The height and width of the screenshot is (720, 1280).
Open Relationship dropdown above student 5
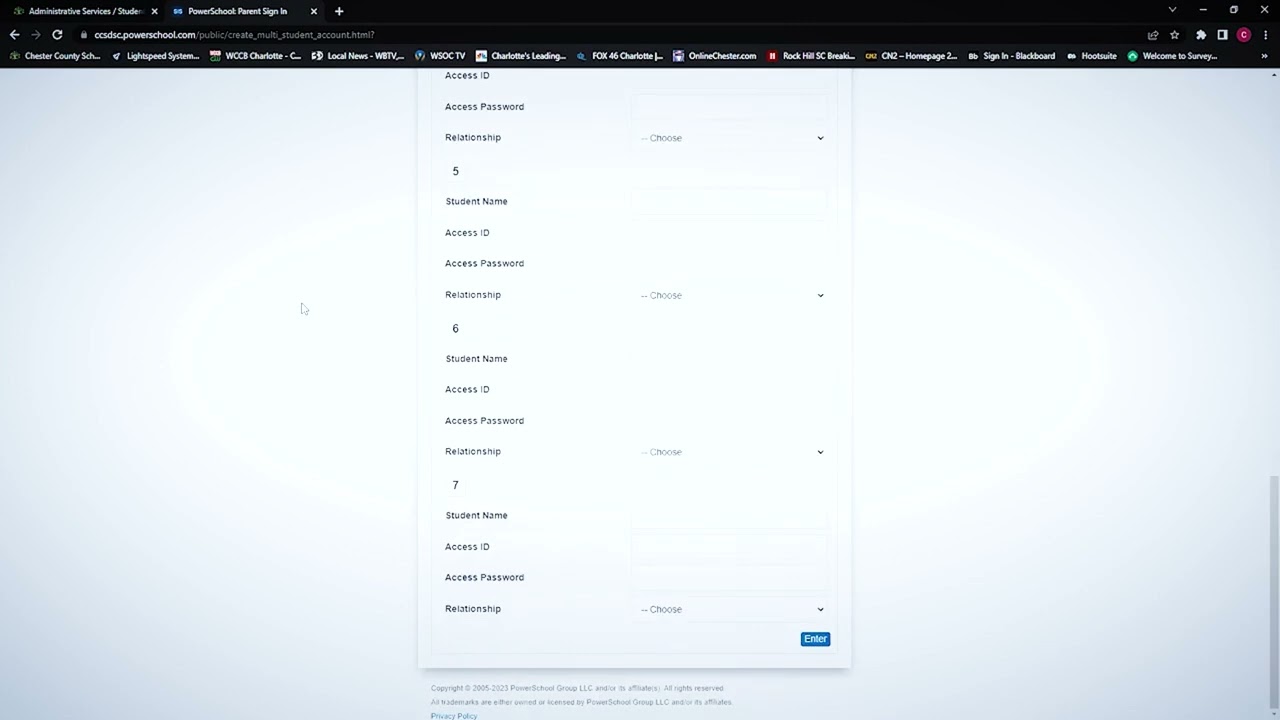(731, 138)
